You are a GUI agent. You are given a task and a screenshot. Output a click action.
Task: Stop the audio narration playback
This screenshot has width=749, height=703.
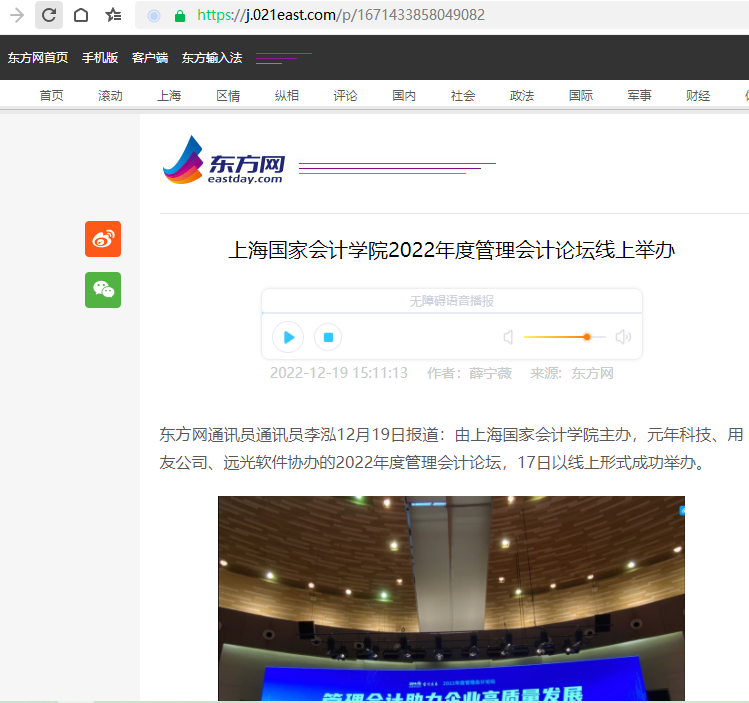coord(328,337)
